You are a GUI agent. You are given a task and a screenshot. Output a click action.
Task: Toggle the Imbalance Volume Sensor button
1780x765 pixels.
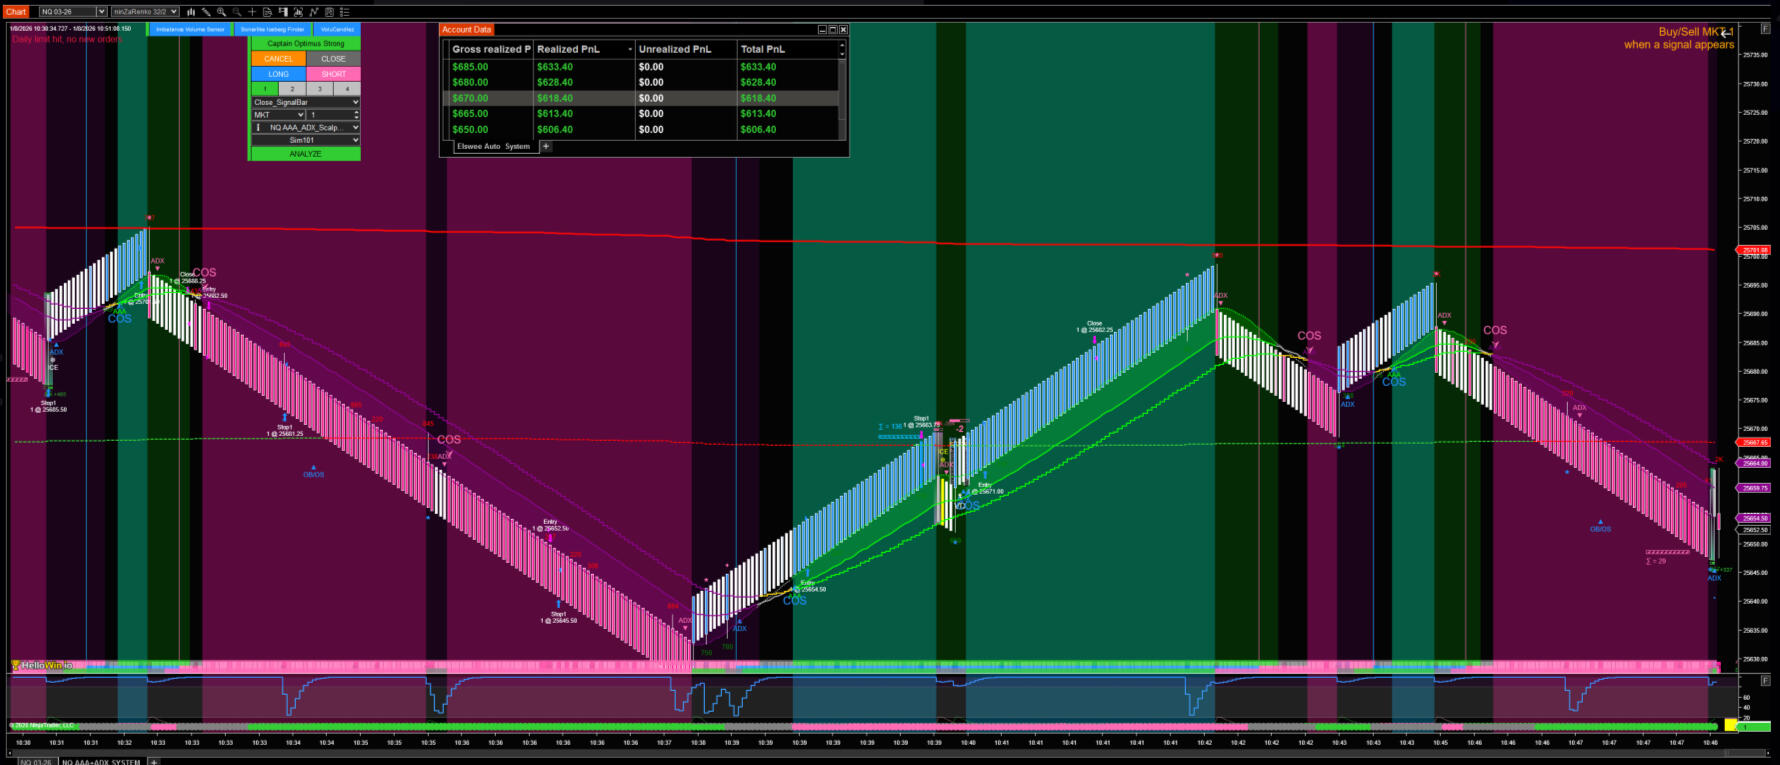190,30
